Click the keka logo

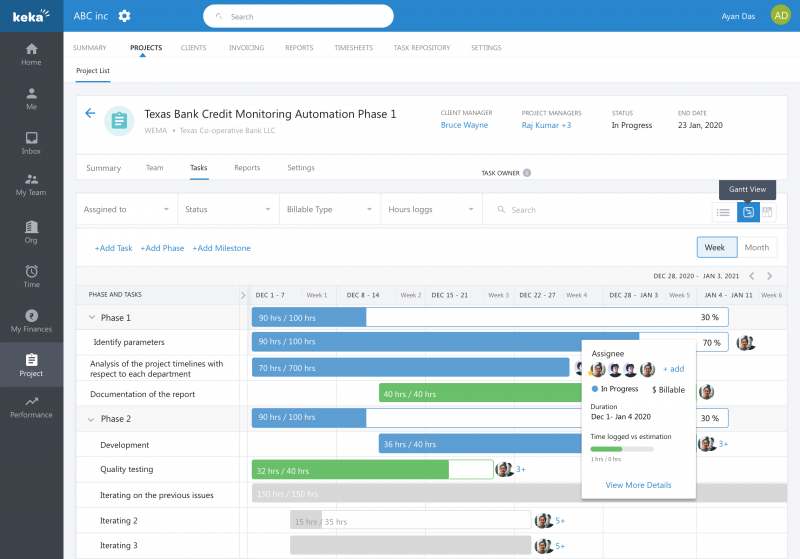coord(31,16)
